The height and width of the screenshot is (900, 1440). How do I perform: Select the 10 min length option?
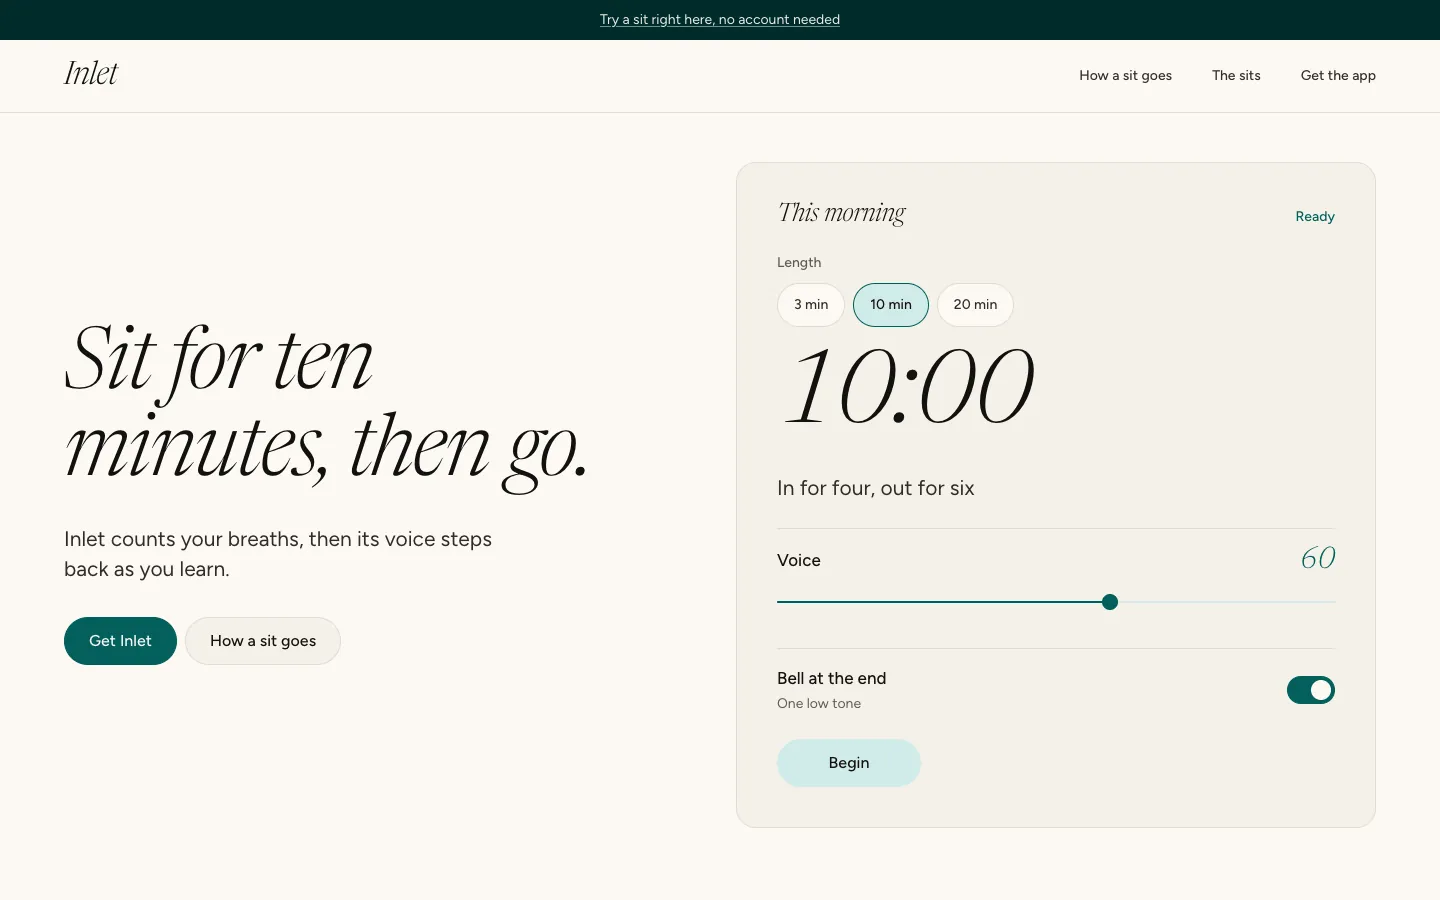891,305
